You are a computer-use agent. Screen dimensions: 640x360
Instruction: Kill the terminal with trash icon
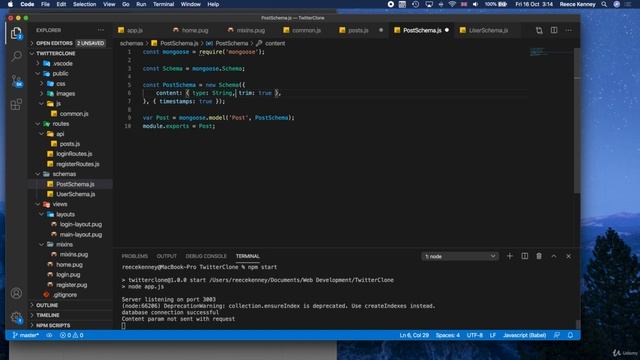coord(539,256)
